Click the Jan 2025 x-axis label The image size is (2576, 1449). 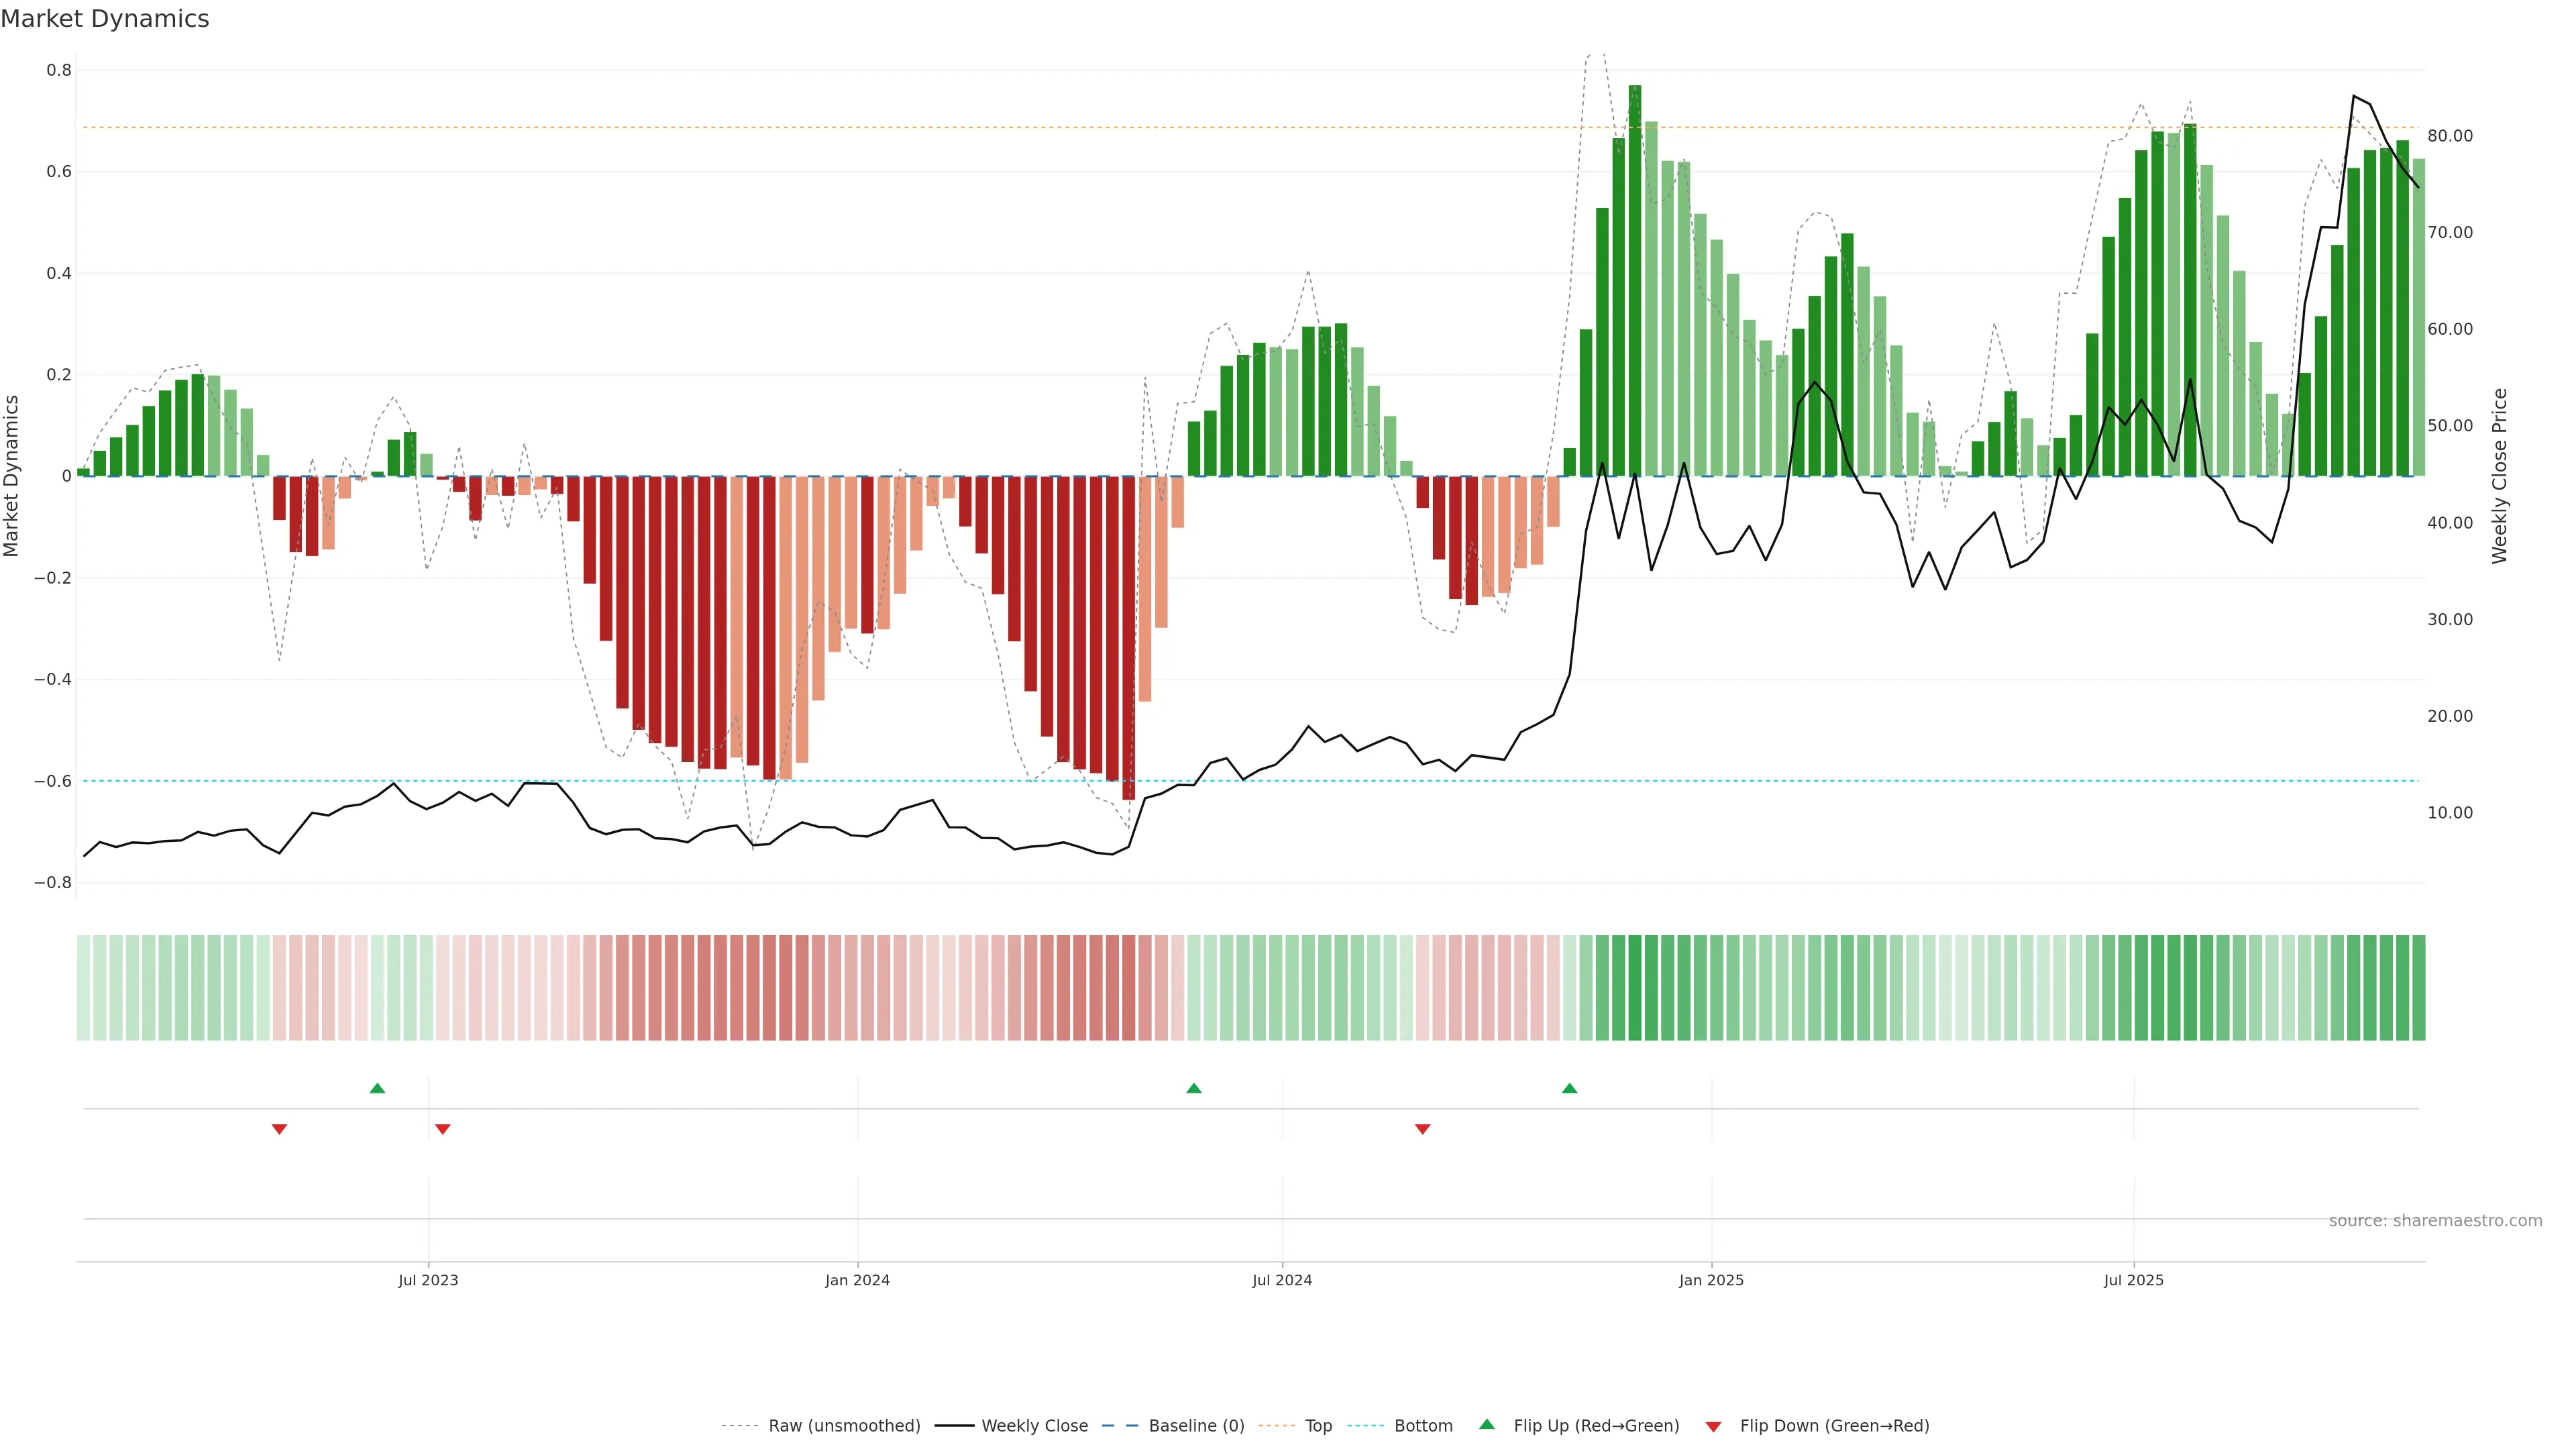[x=1710, y=1280]
